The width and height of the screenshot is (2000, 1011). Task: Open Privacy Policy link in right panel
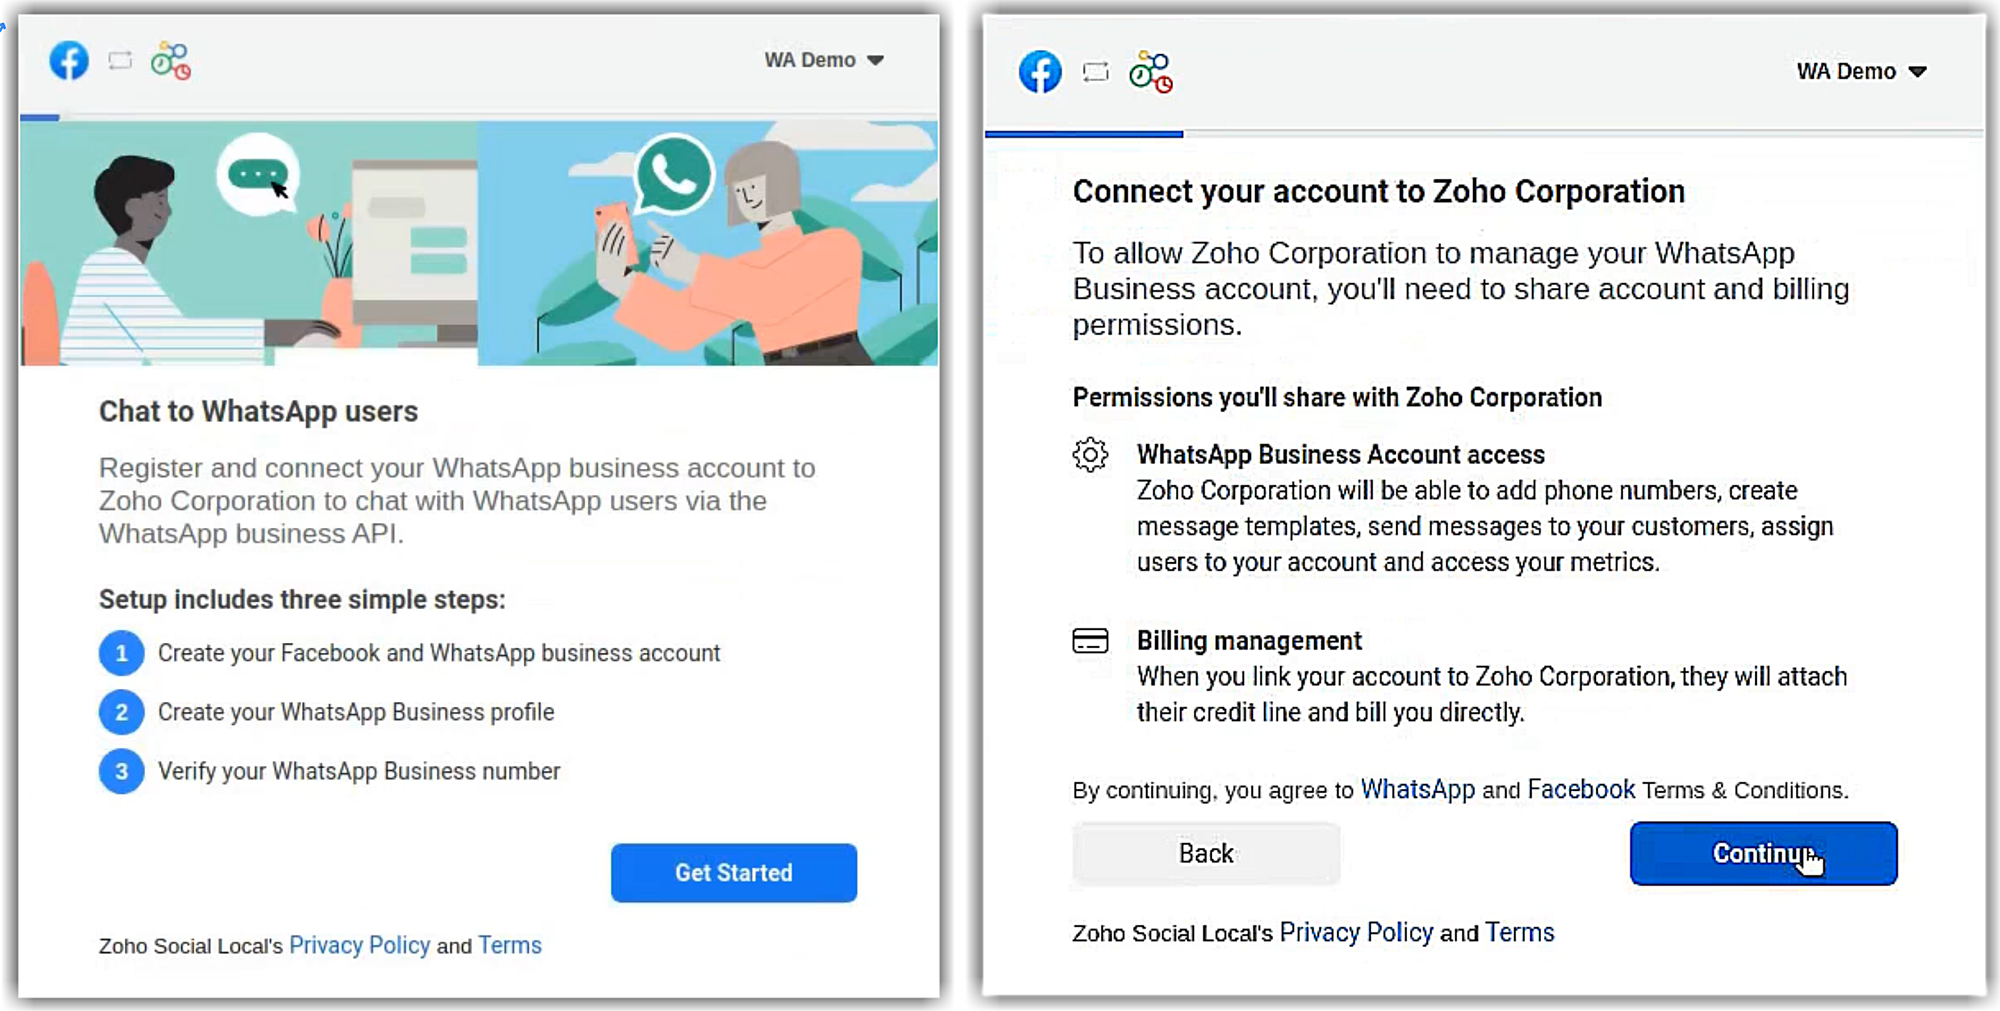(x=1356, y=933)
